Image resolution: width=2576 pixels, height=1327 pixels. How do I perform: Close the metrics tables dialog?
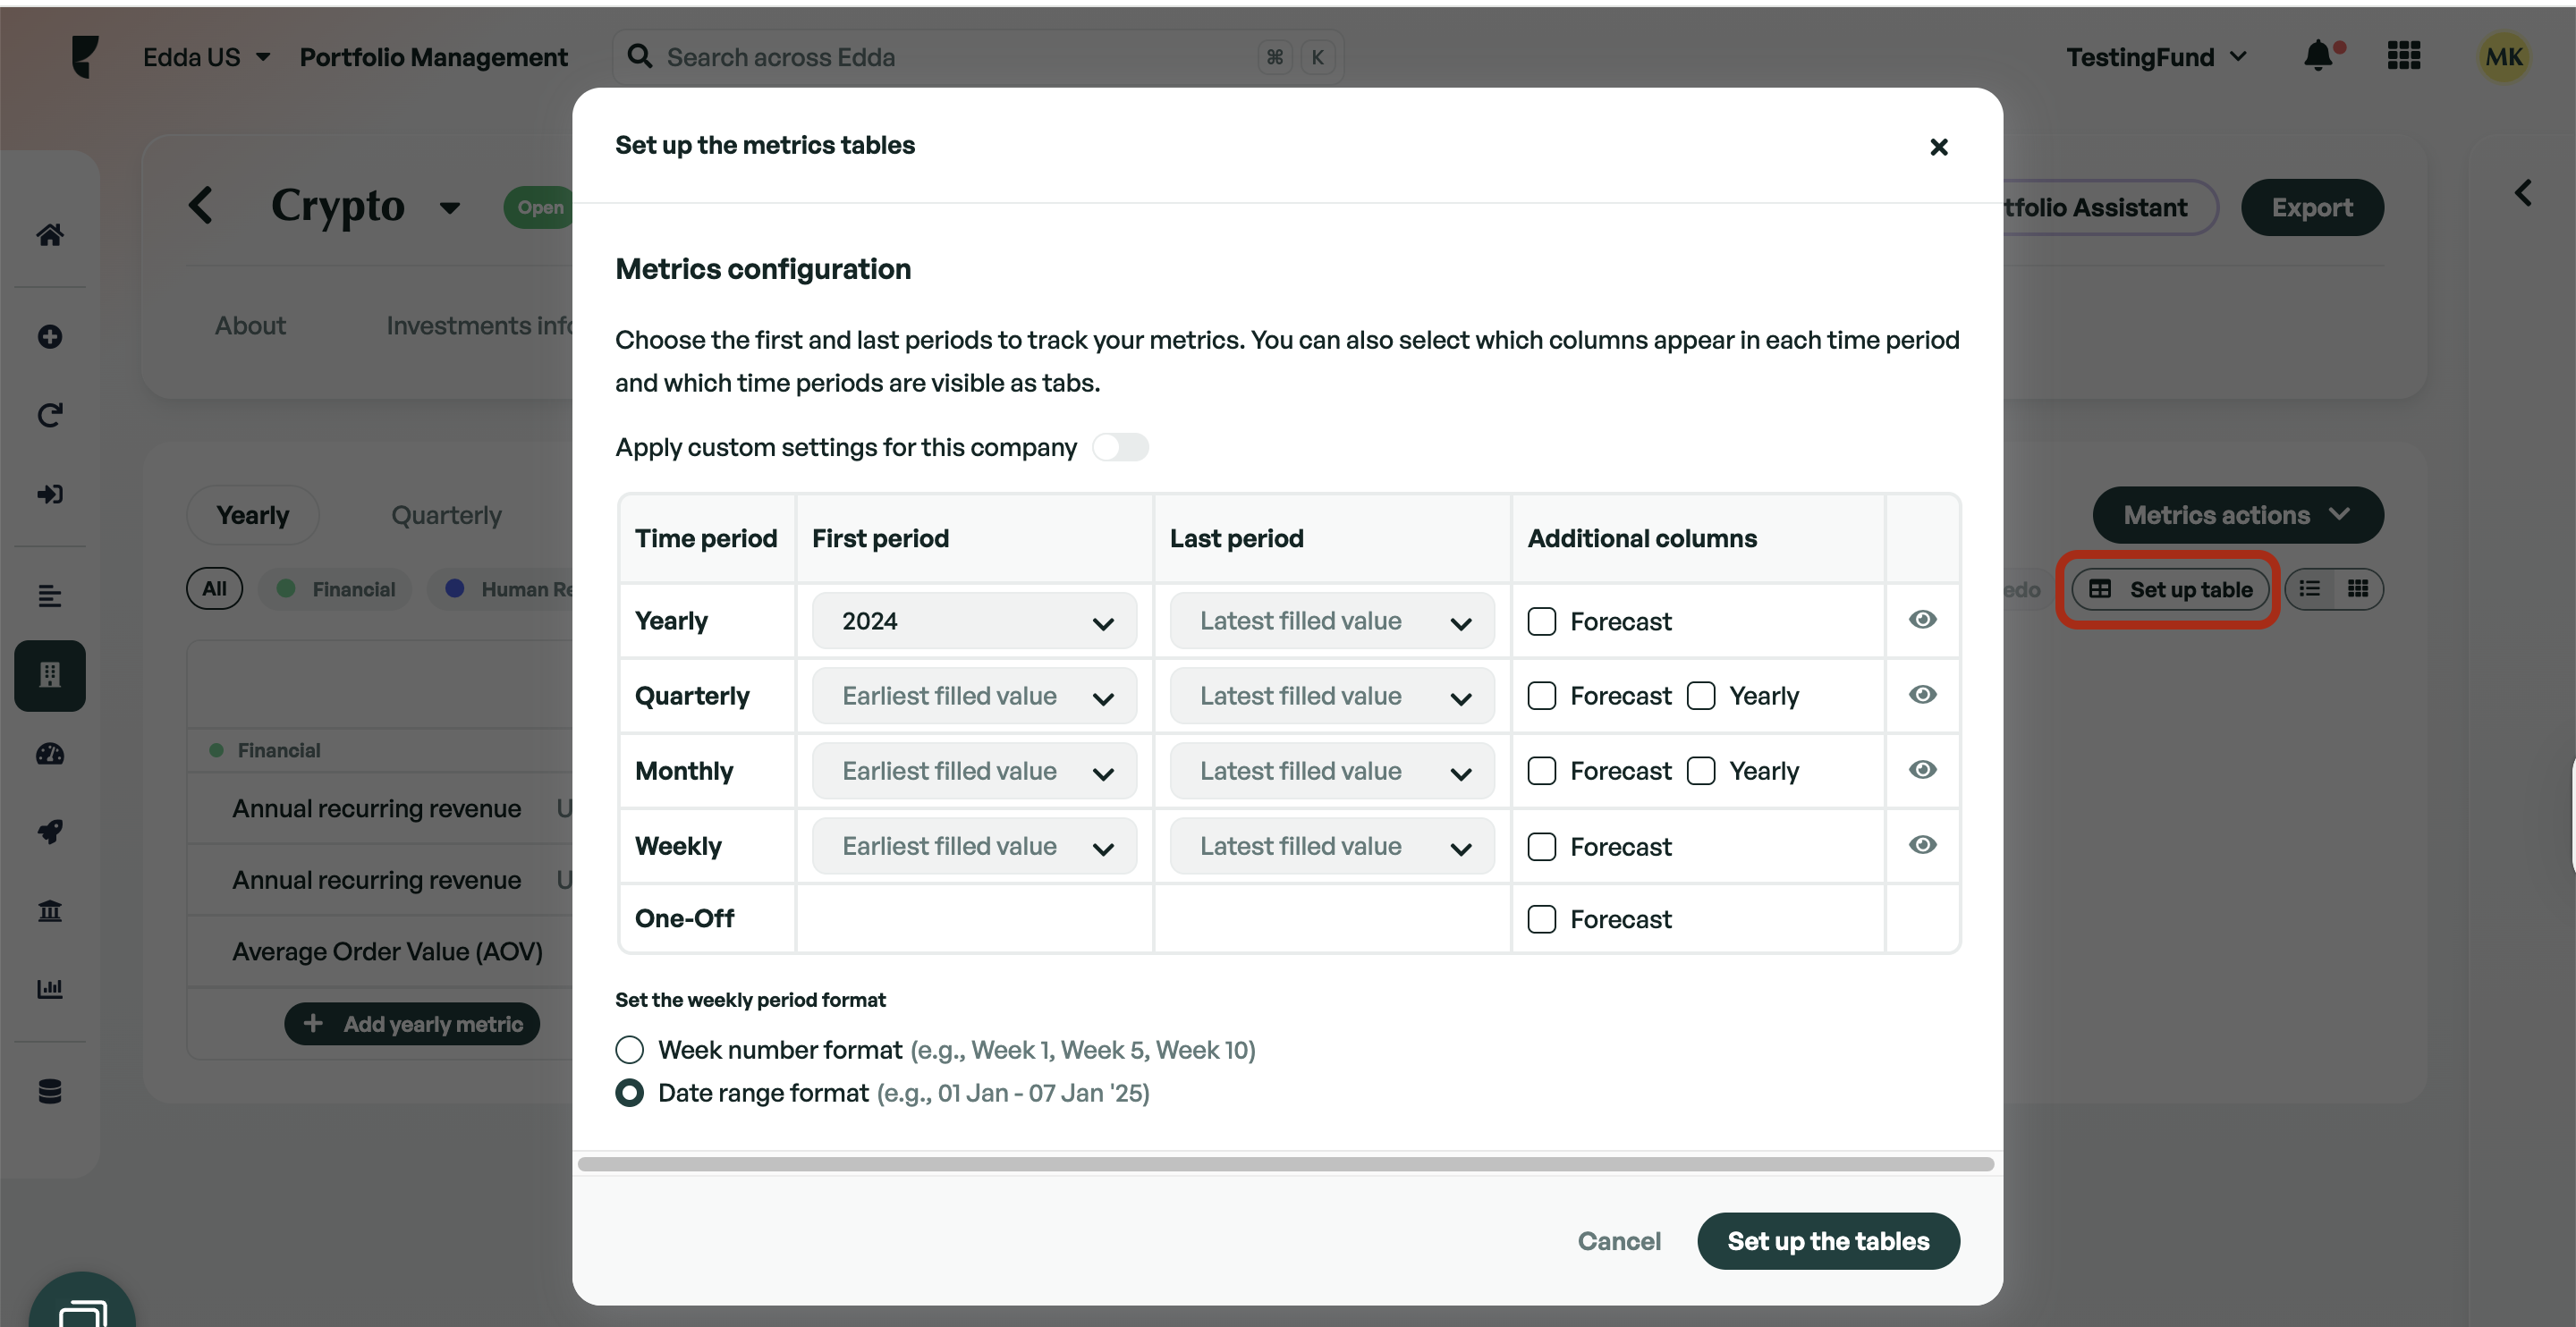point(1938,147)
